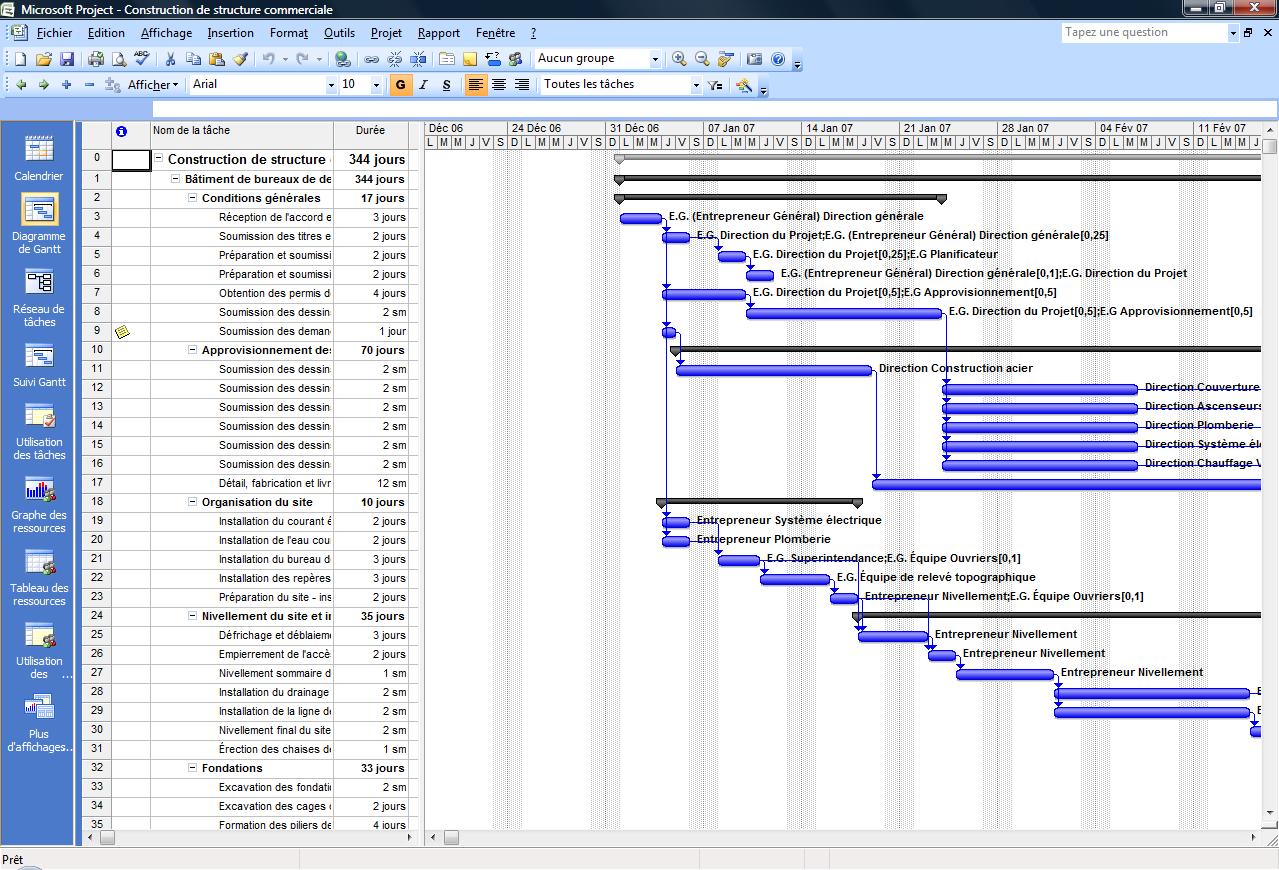Click the AutoFilter icon
The width and height of the screenshot is (1279, 870).
click(715, 85)
